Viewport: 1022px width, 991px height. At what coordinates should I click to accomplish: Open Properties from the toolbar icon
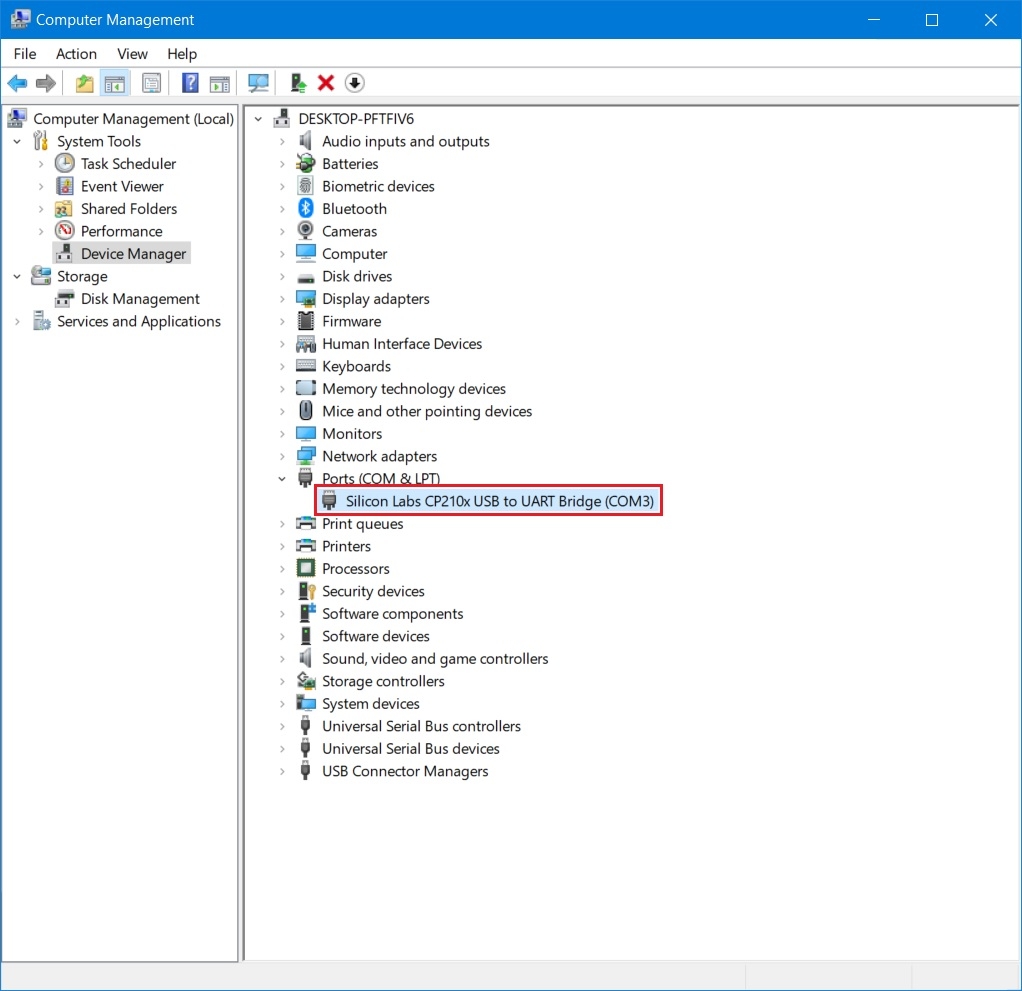[x=151, y=83]
